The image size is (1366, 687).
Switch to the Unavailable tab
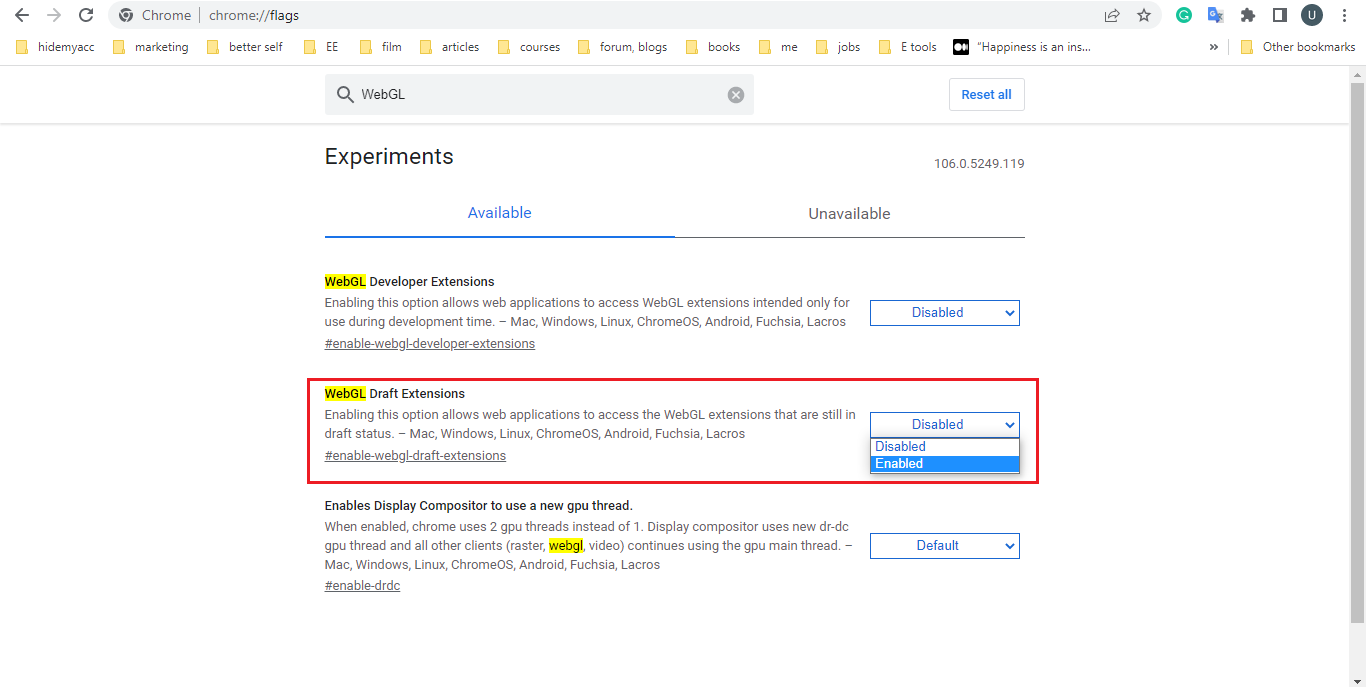pos(849,214)
